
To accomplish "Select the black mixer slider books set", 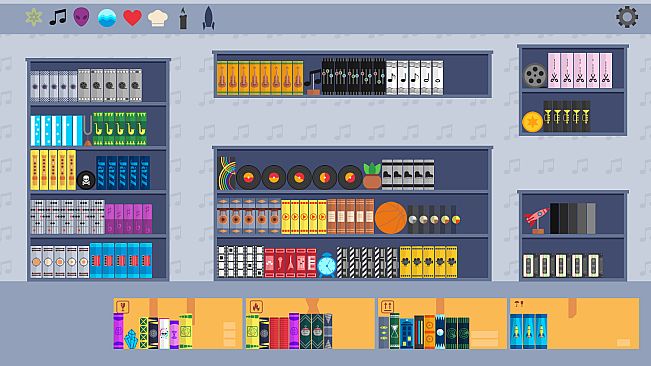I will 354,77.
